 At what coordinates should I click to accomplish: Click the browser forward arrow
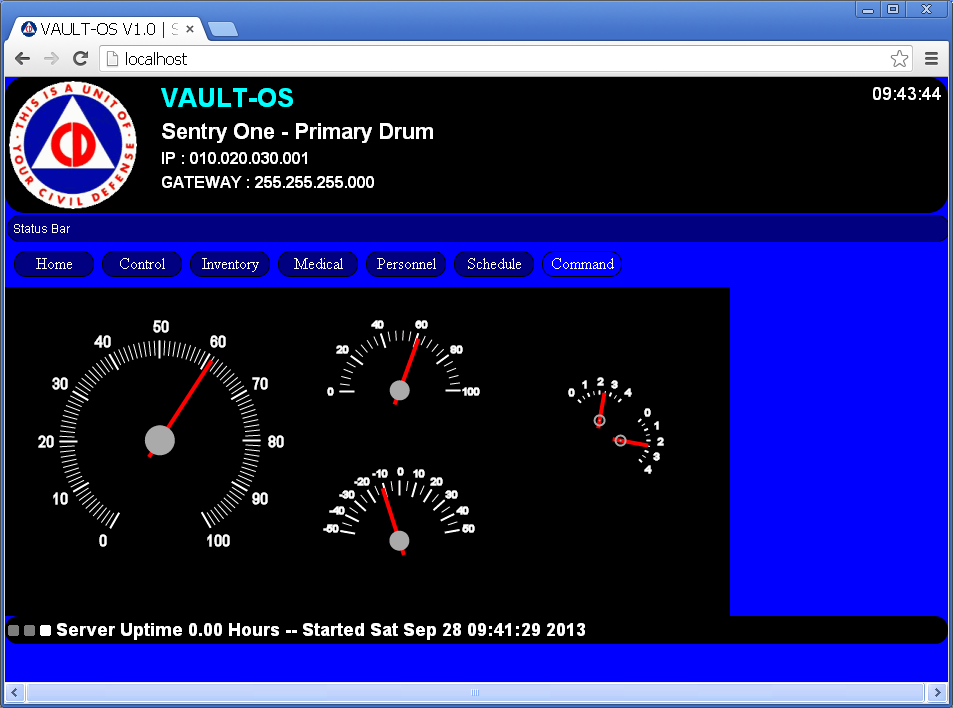(51, 59)
